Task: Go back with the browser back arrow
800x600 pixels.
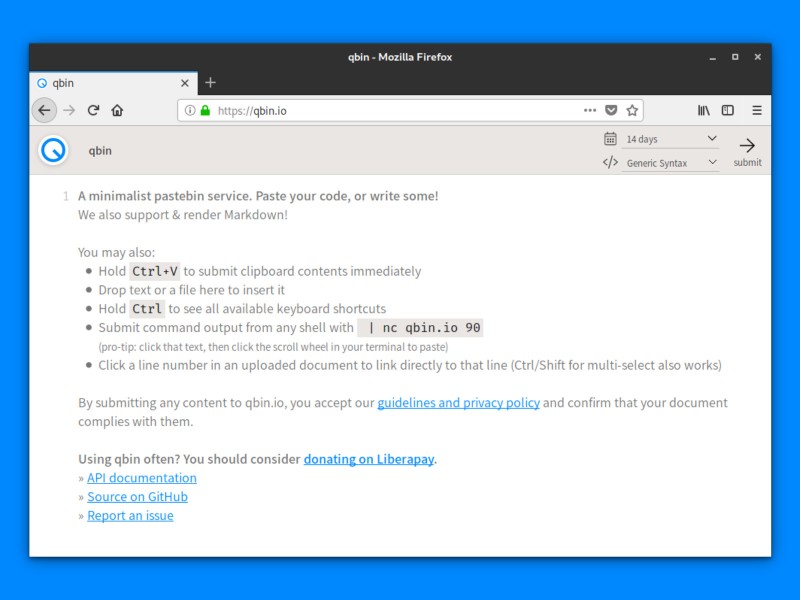Action: [x=44, y=110]
